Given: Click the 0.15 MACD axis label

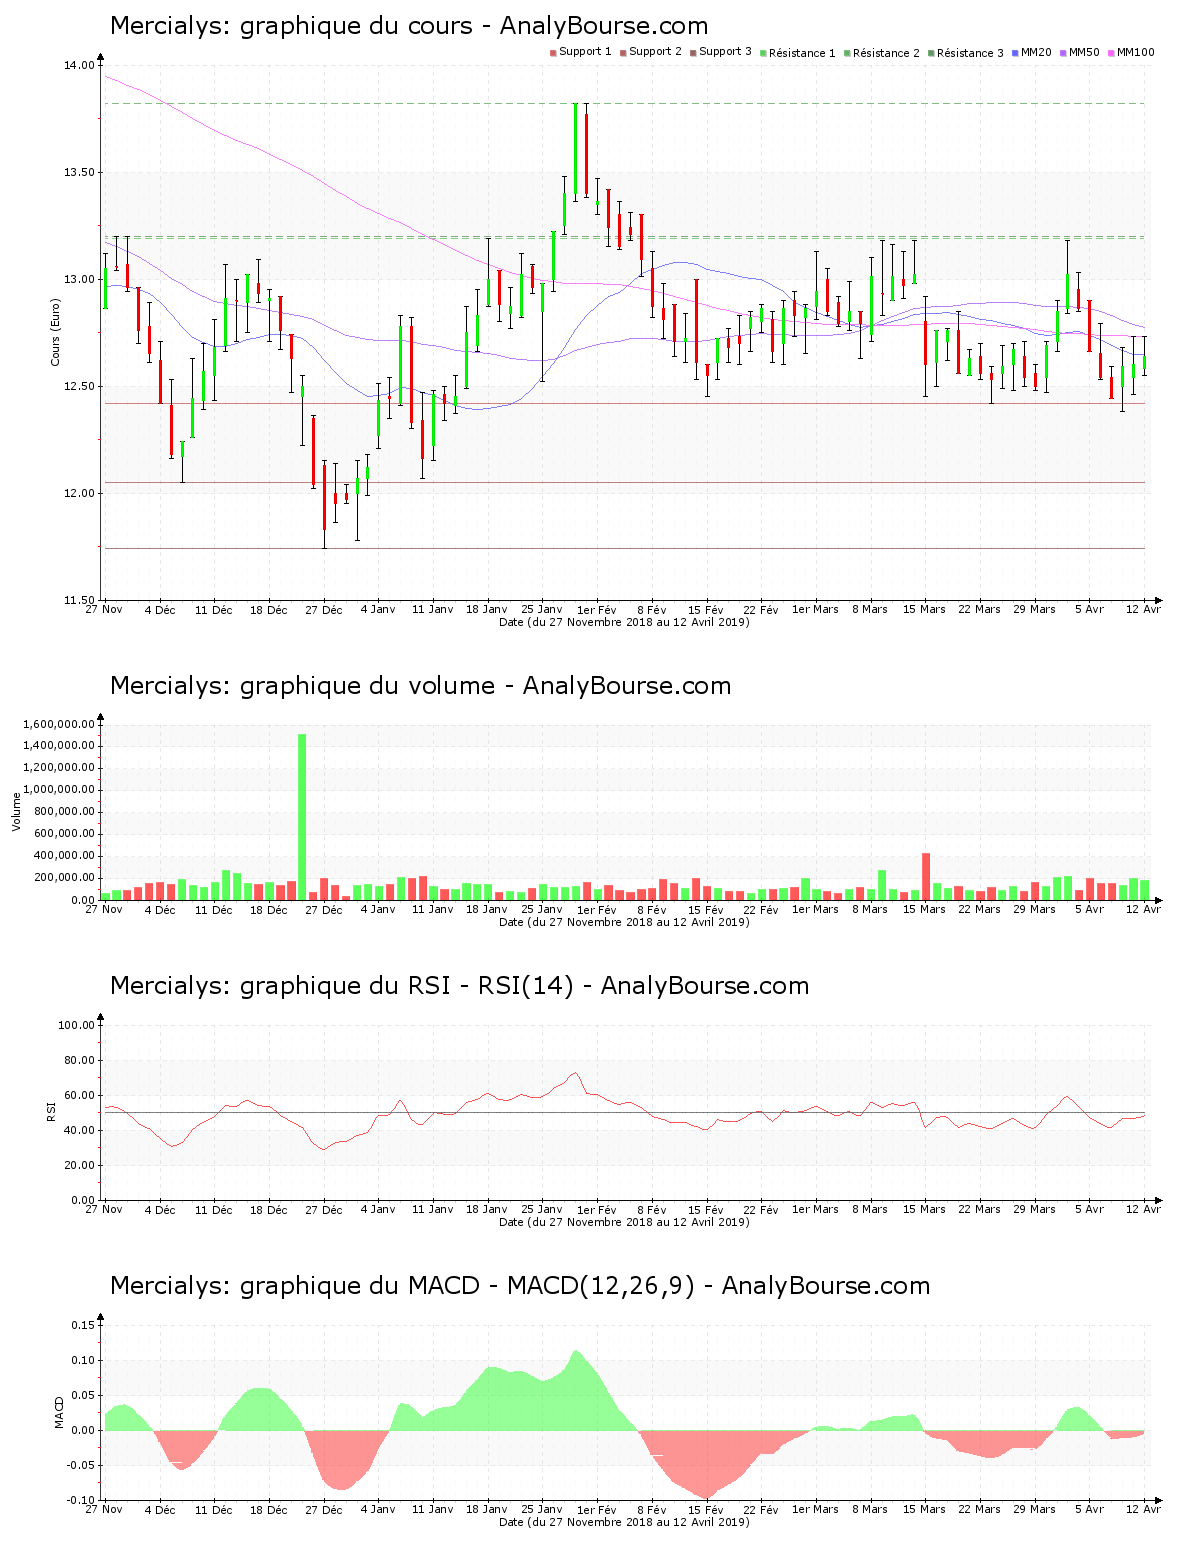Looking at the screenshot, I should point(83,1326).
